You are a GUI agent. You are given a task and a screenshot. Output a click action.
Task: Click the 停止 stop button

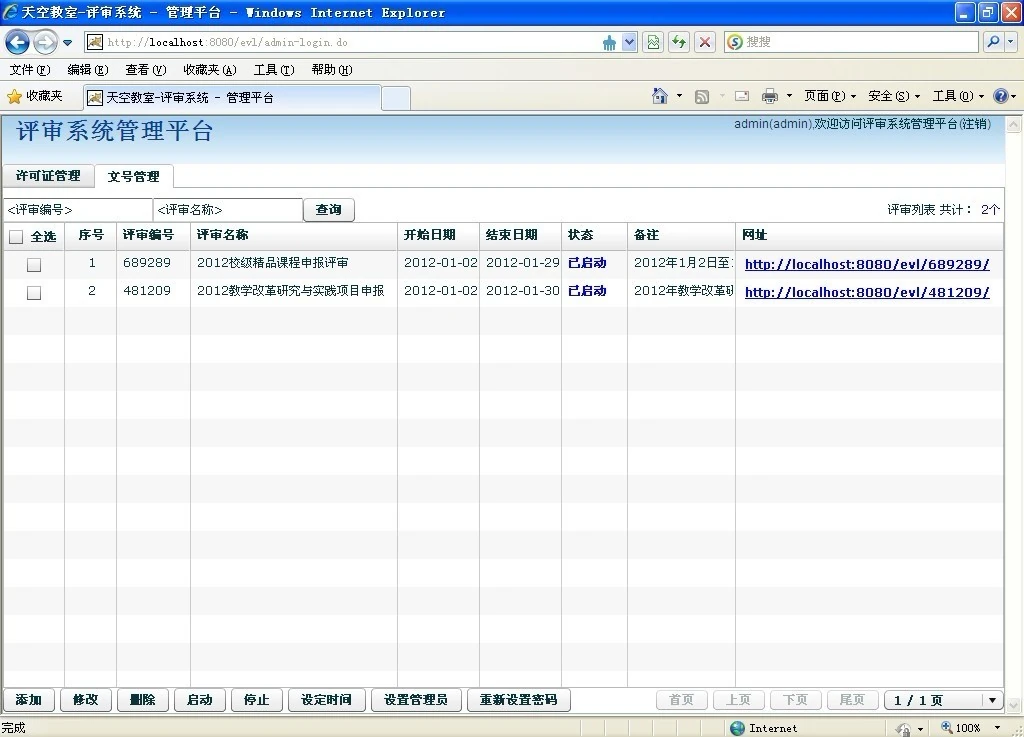pyautogui.click(x=257, y=700)
